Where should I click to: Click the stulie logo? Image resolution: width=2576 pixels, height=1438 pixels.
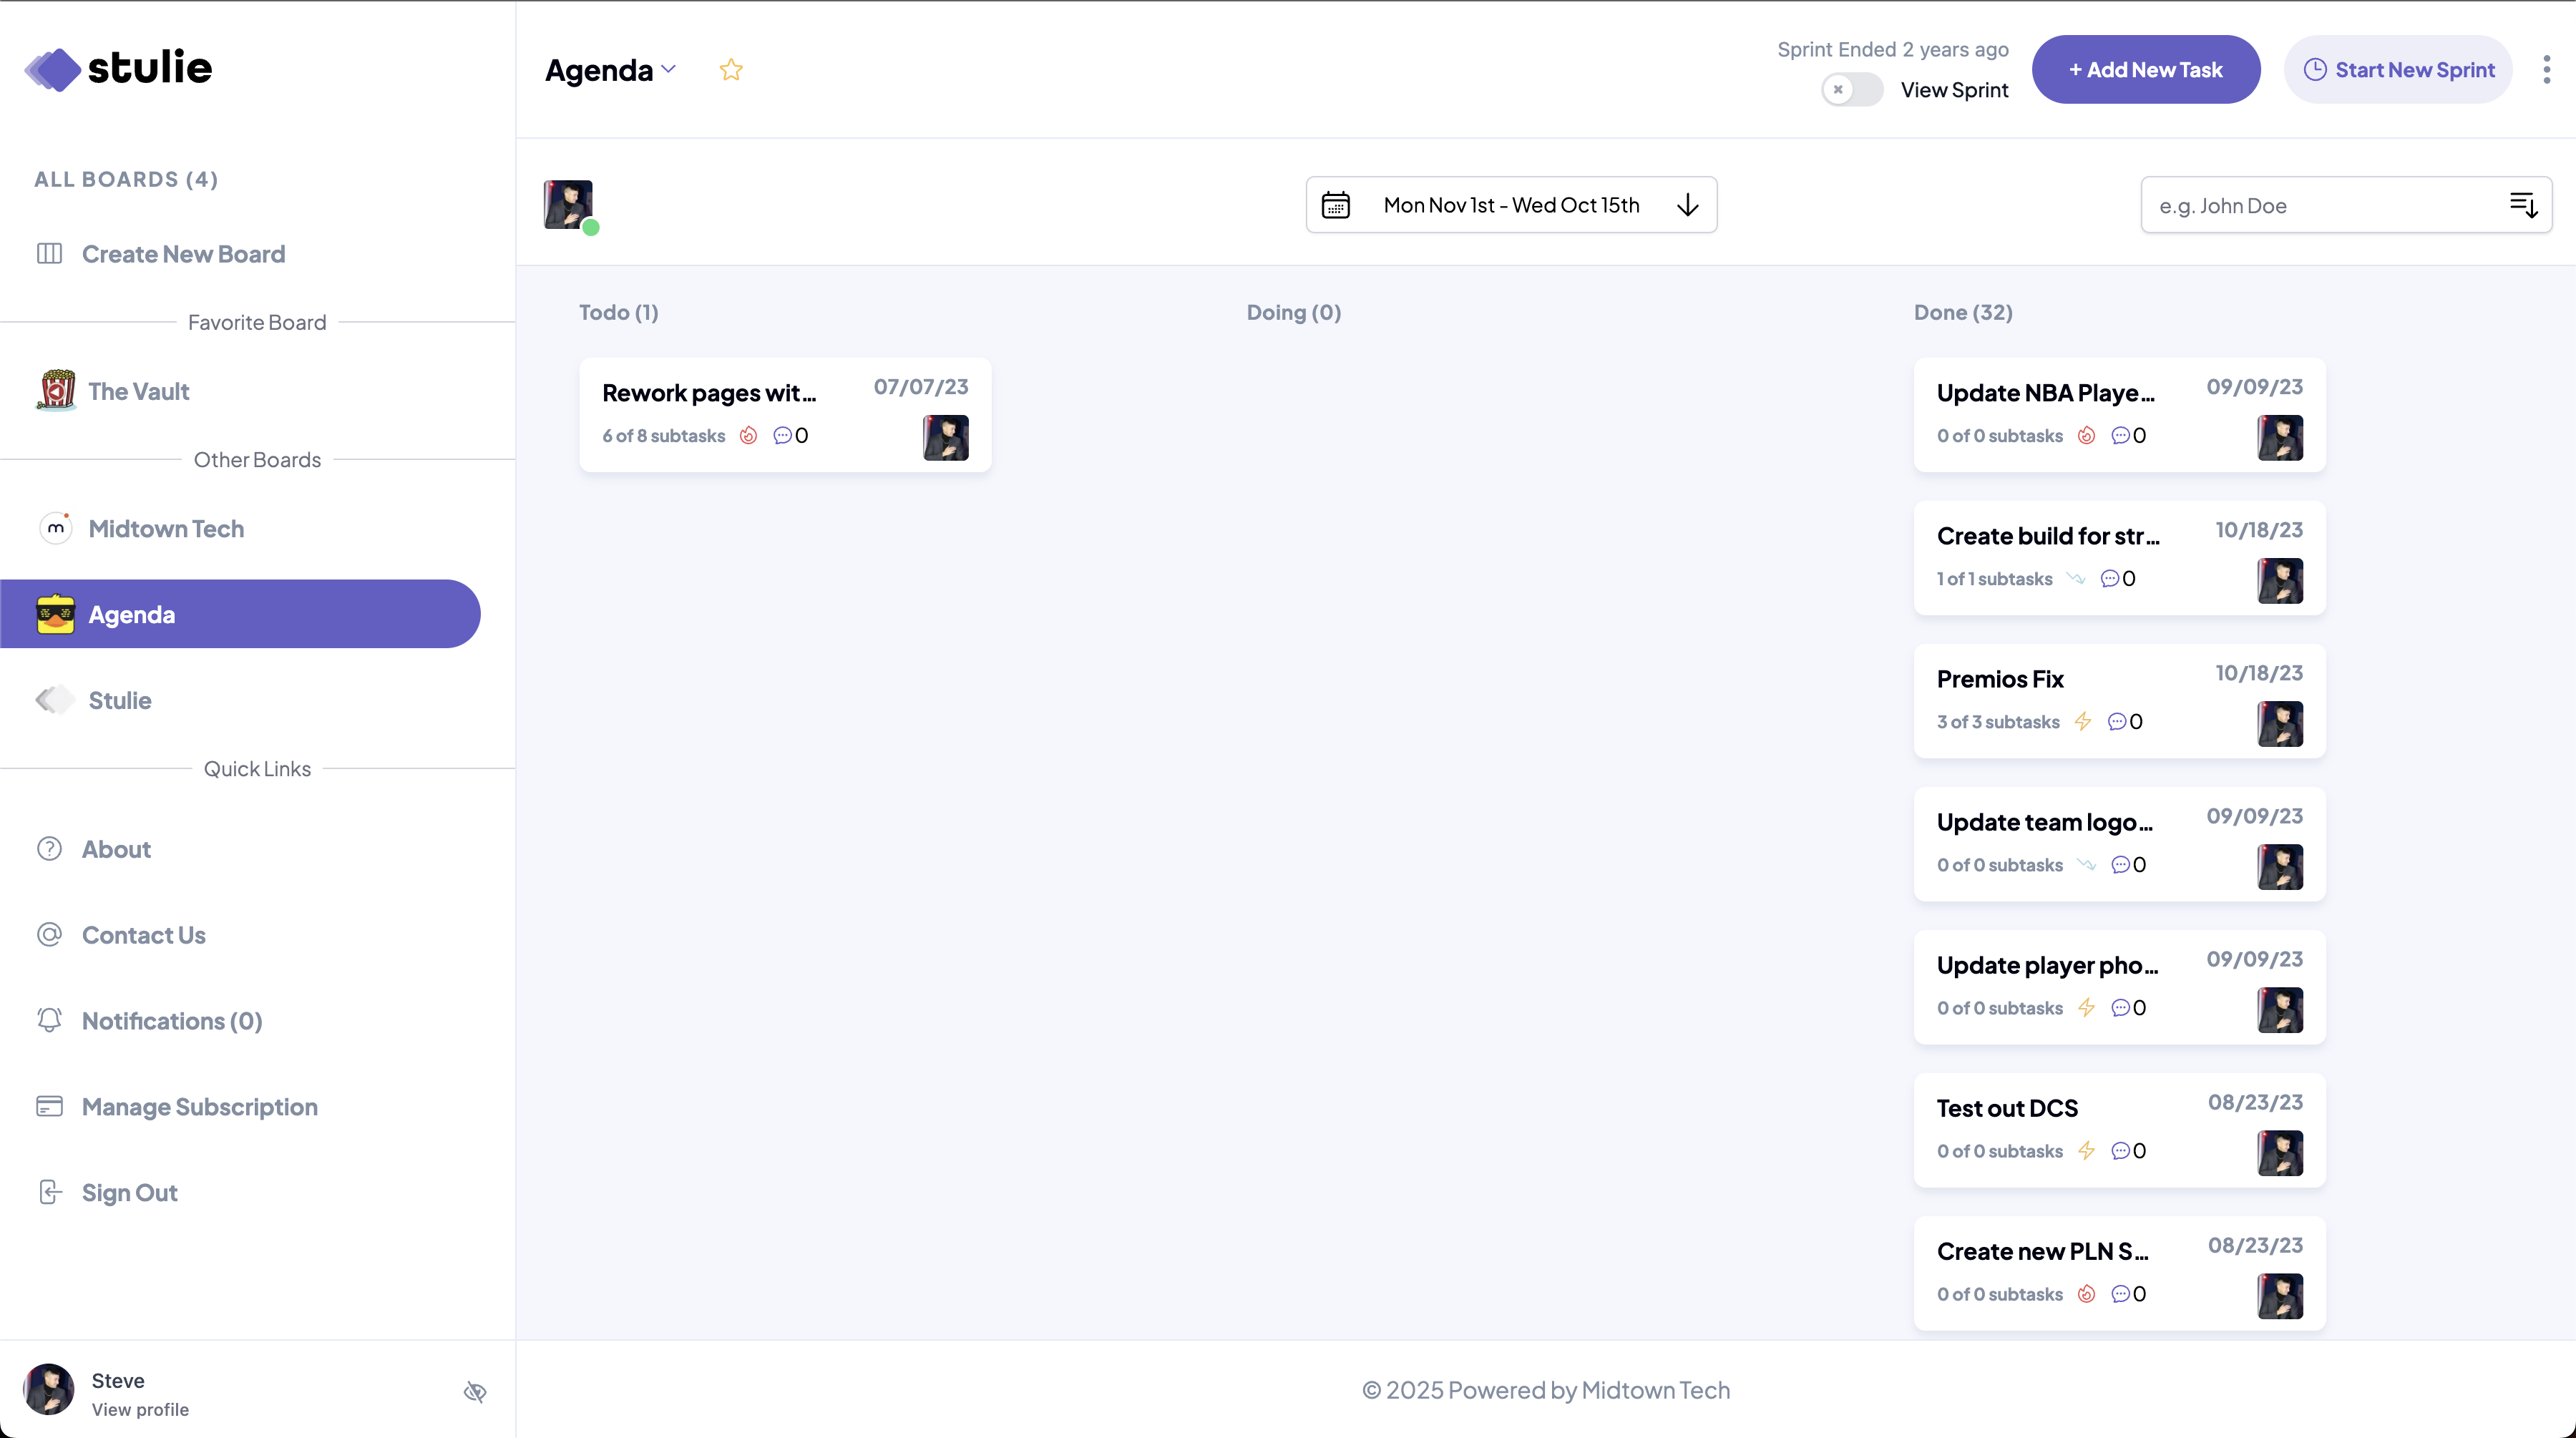pyautogui.click(x=118, y=69)
